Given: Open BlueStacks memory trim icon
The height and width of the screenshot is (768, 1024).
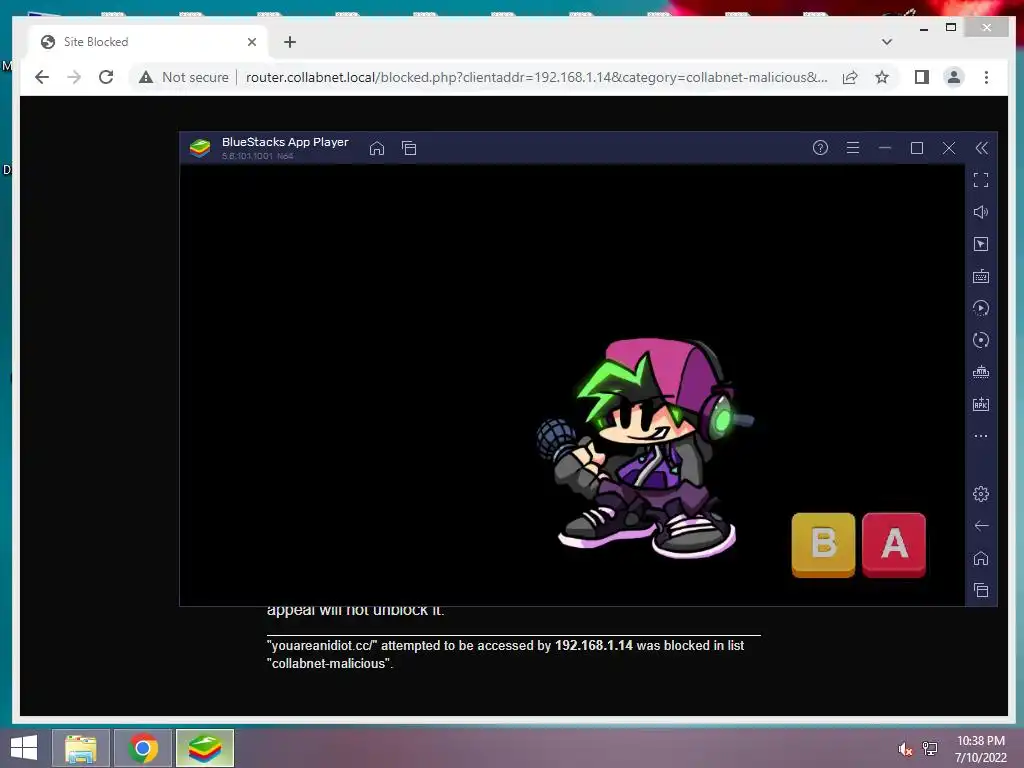Looking at the screenshot, I should (981, 372).
